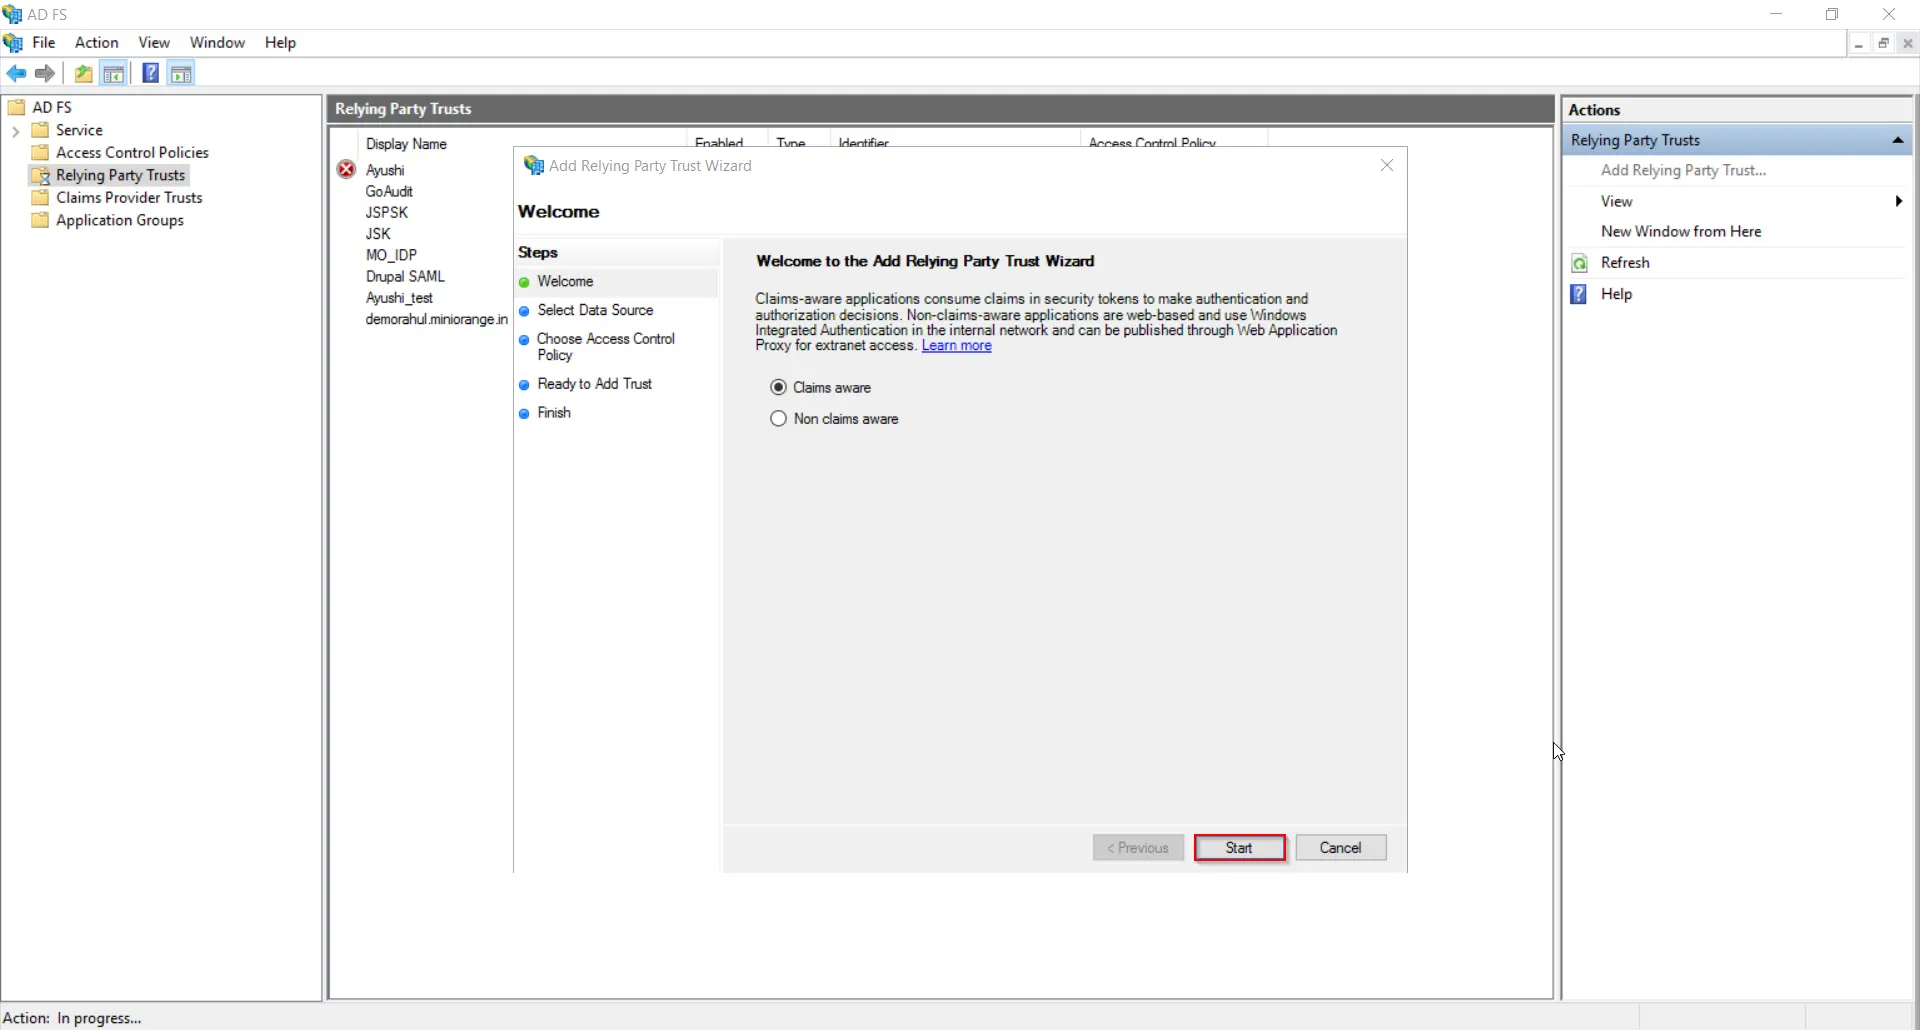Click the Up one level folder icon
This screenshot has width=1920, height=1030.
tap(84, 73)
